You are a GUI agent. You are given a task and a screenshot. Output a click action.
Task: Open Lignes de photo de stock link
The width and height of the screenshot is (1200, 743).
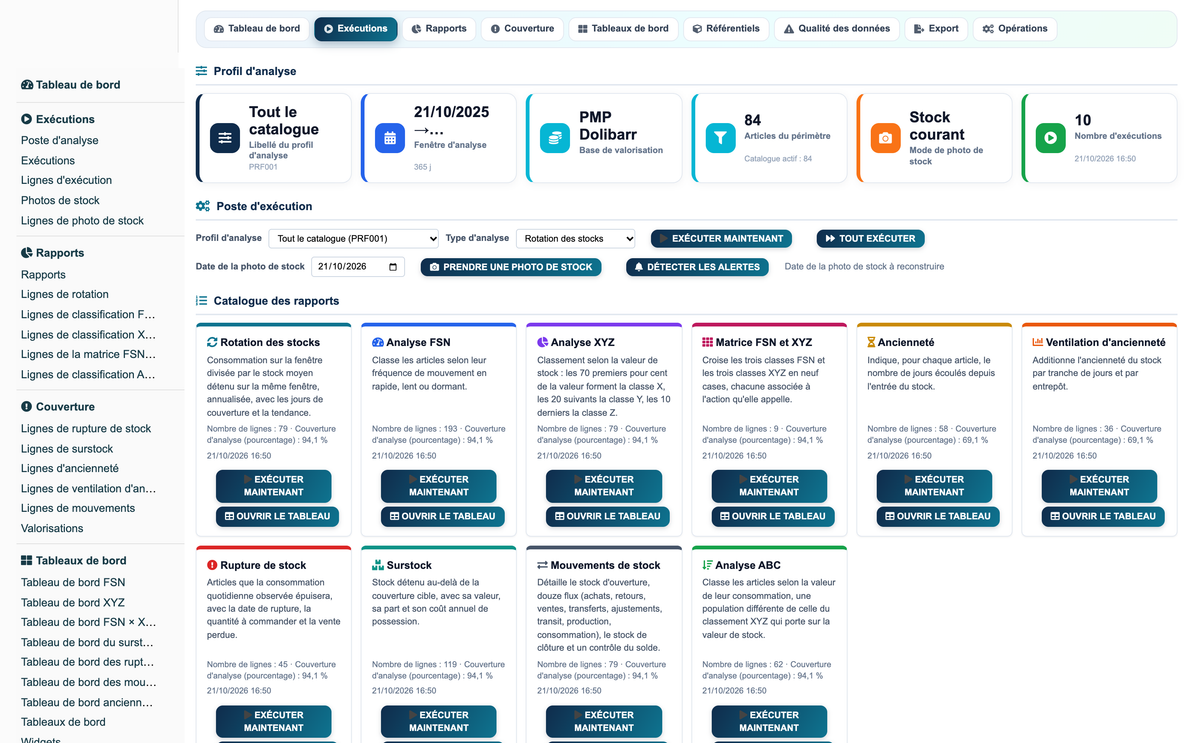(x=82, y=221)
